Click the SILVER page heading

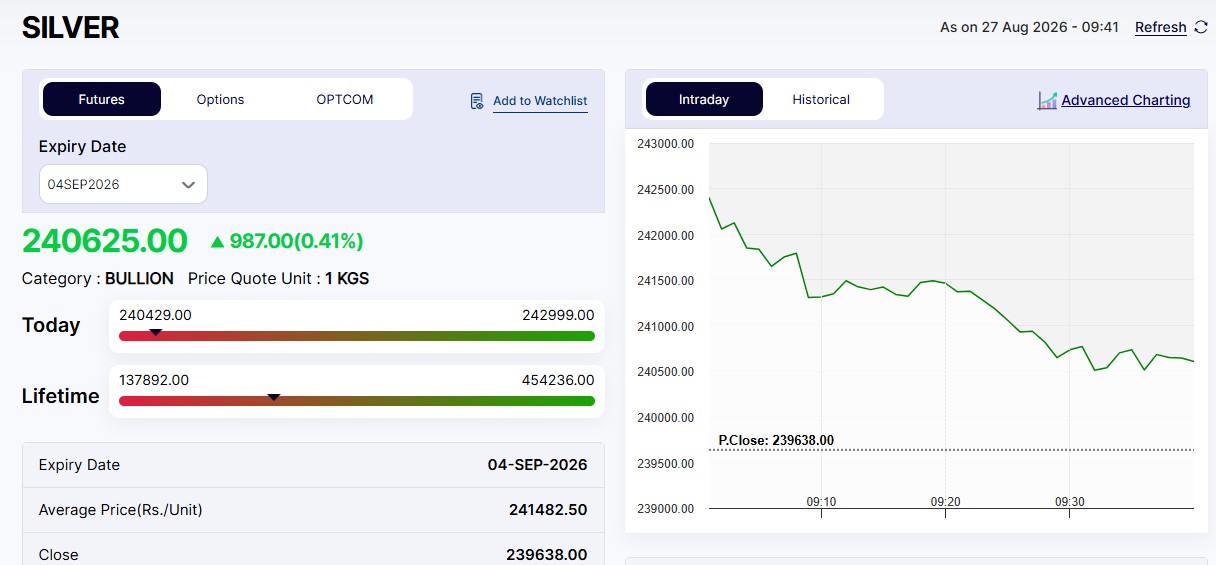click(x=71, y=28)
